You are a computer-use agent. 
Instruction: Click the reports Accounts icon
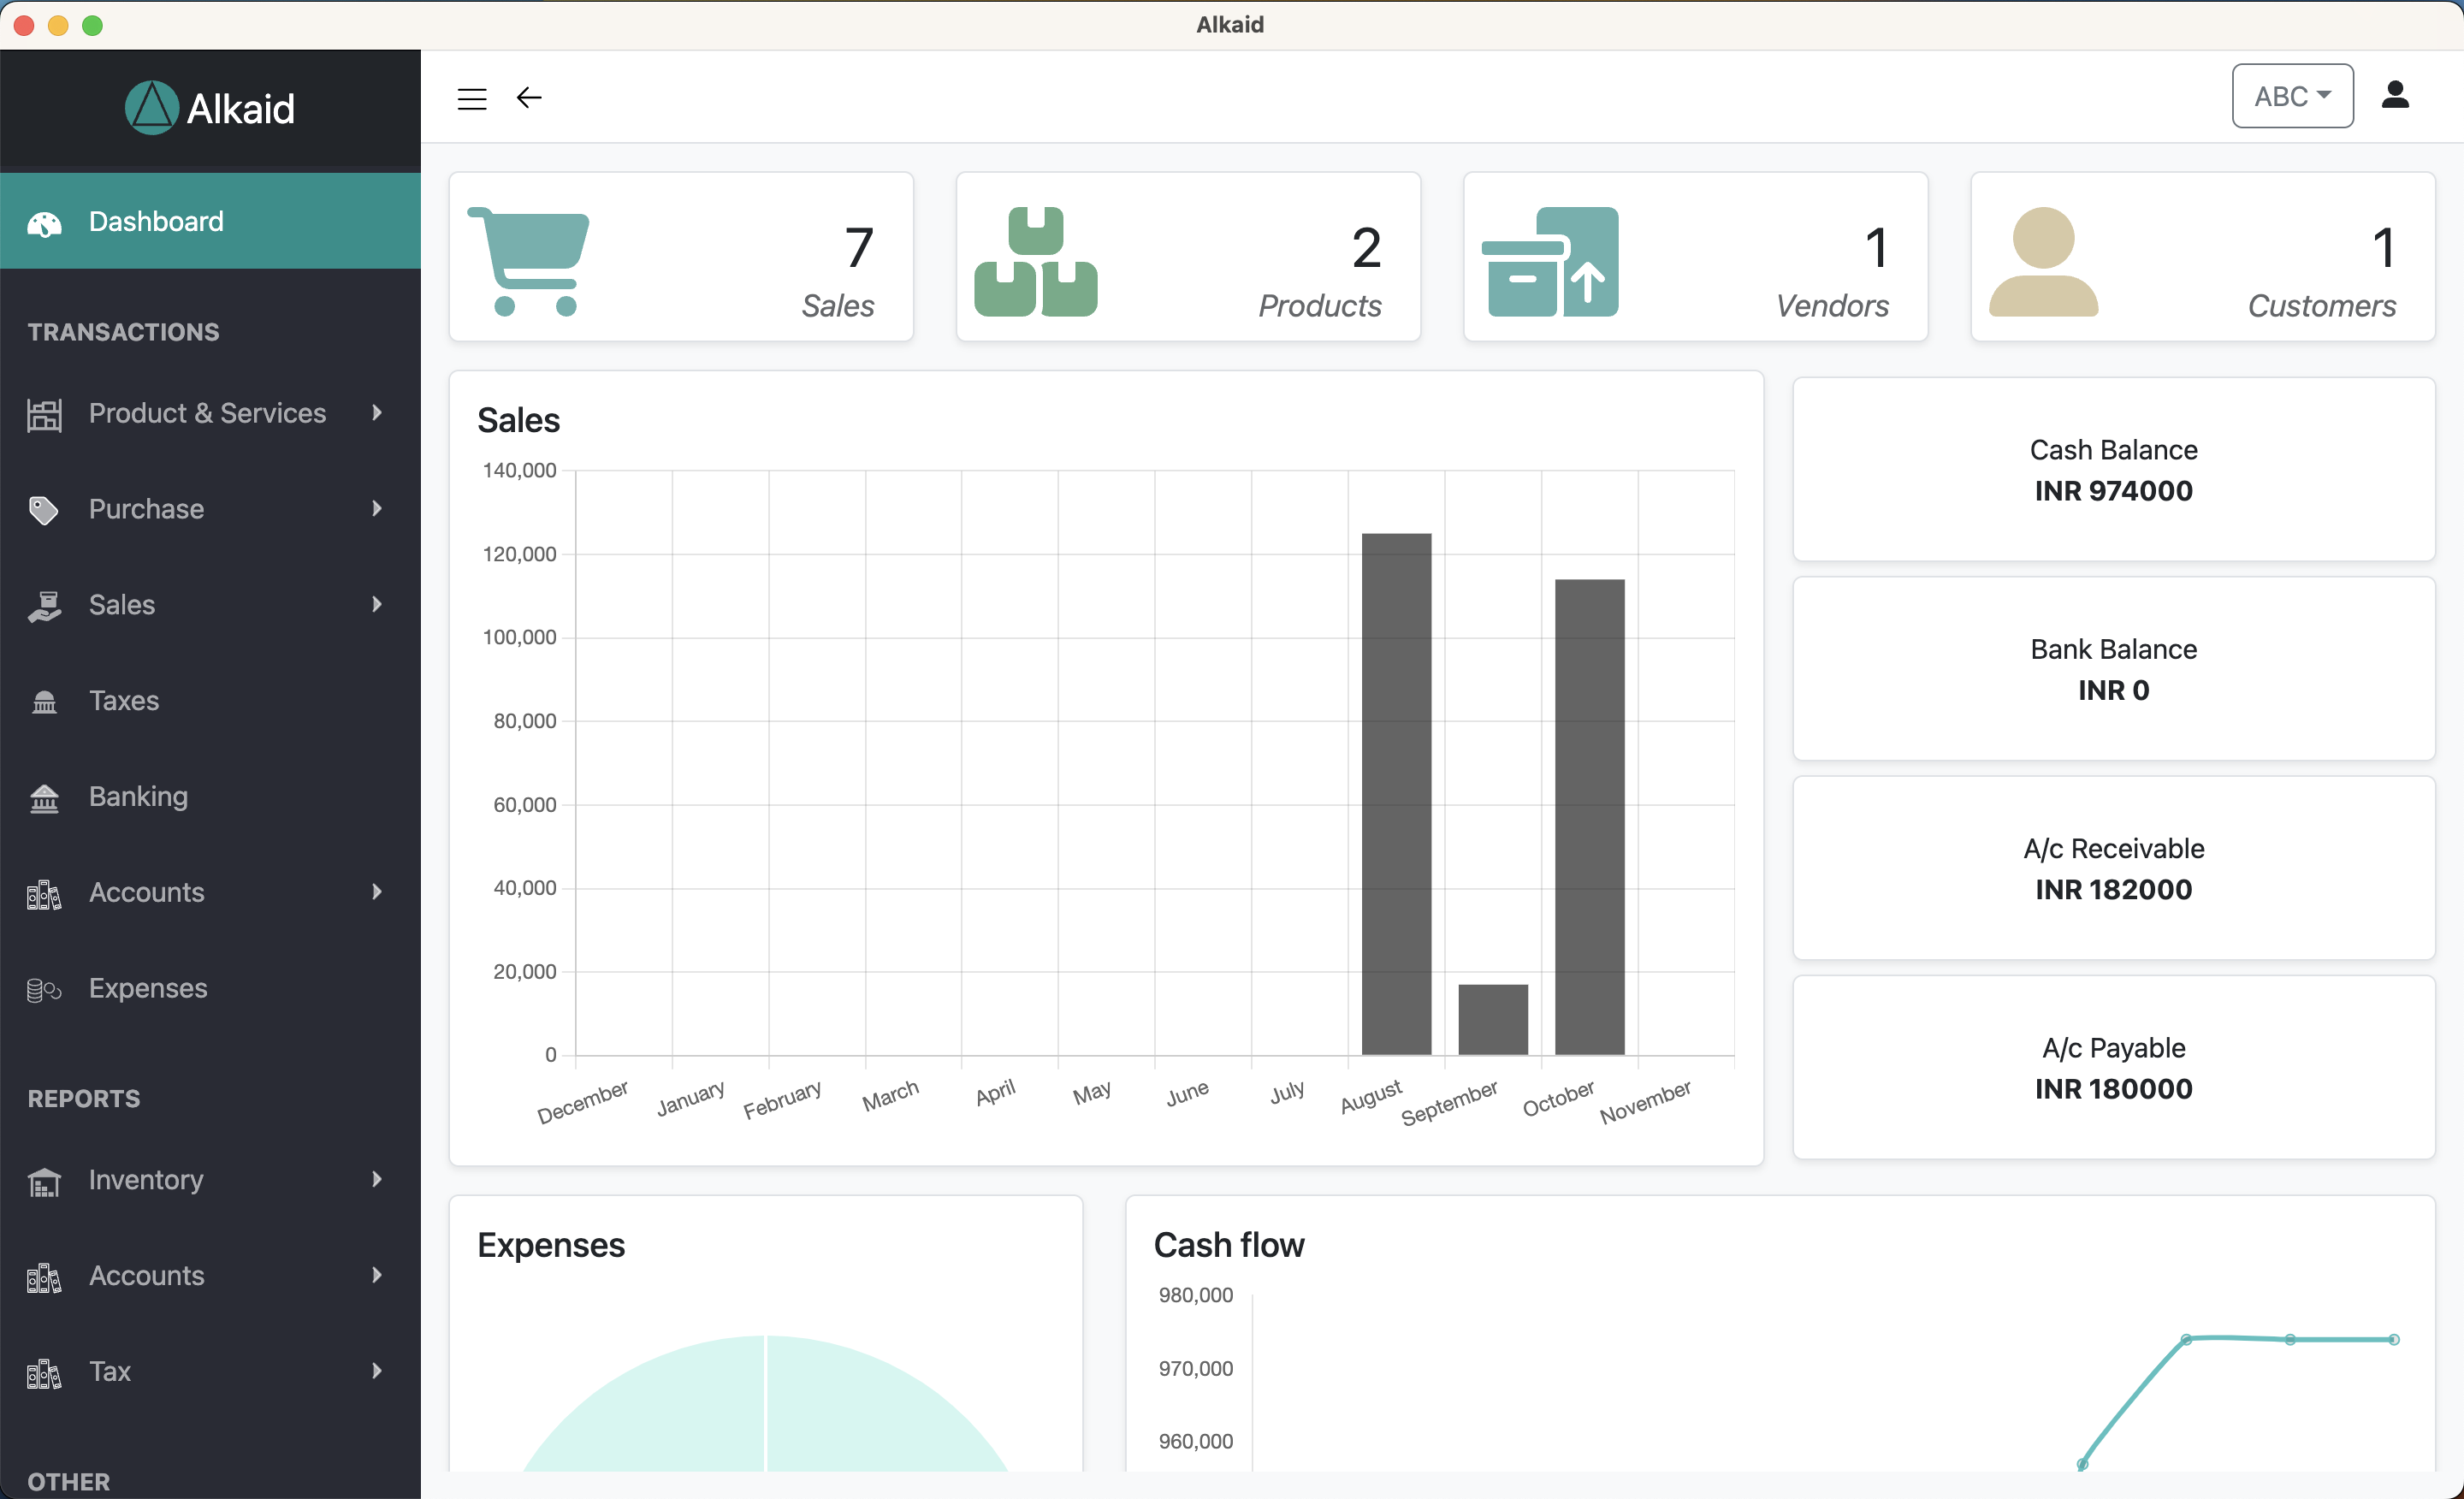[44, 1277]
